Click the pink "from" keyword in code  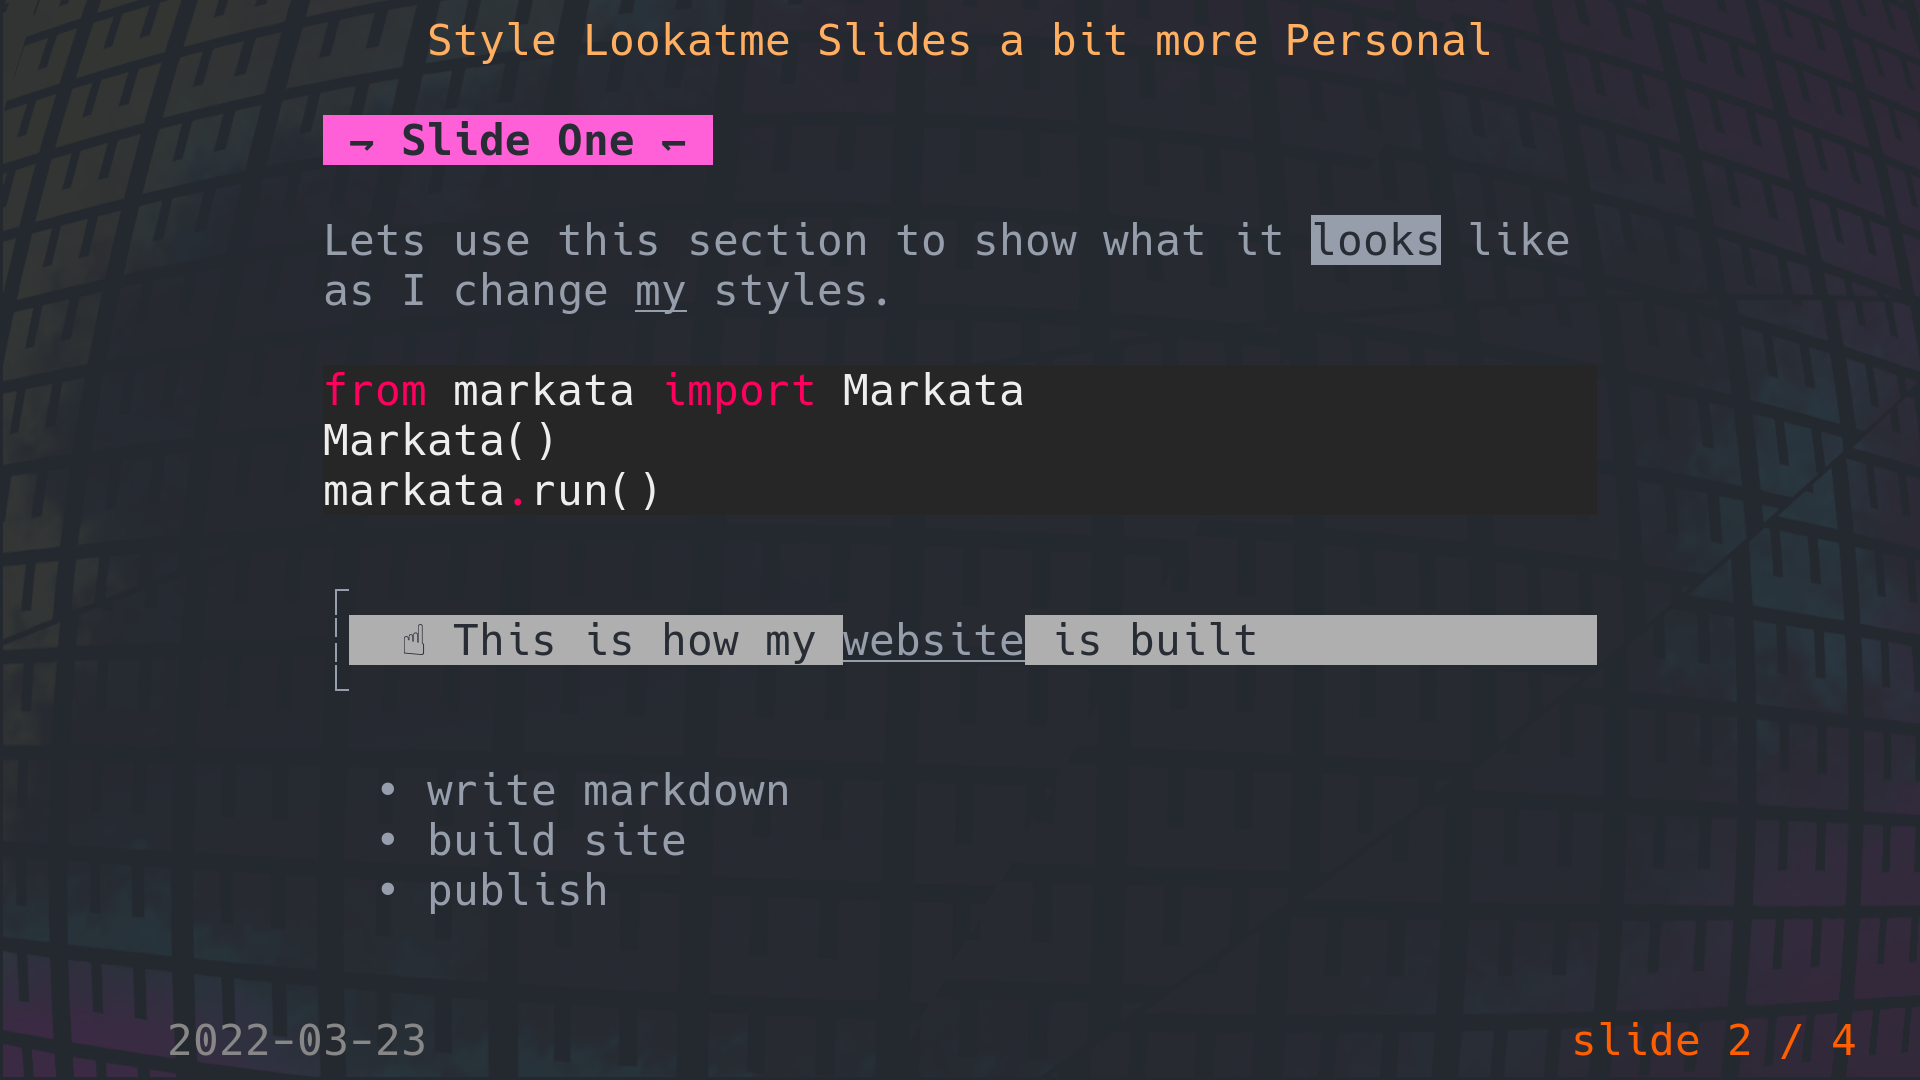pos(375,391)
